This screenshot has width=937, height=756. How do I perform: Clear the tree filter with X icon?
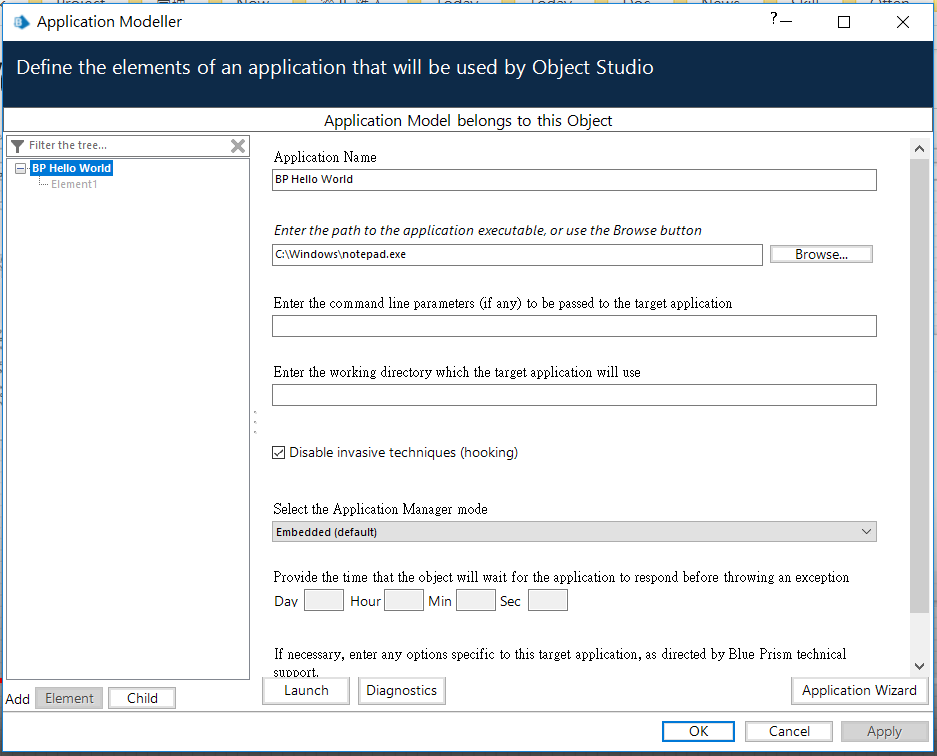pyautogui.click(x=238, y=146)
